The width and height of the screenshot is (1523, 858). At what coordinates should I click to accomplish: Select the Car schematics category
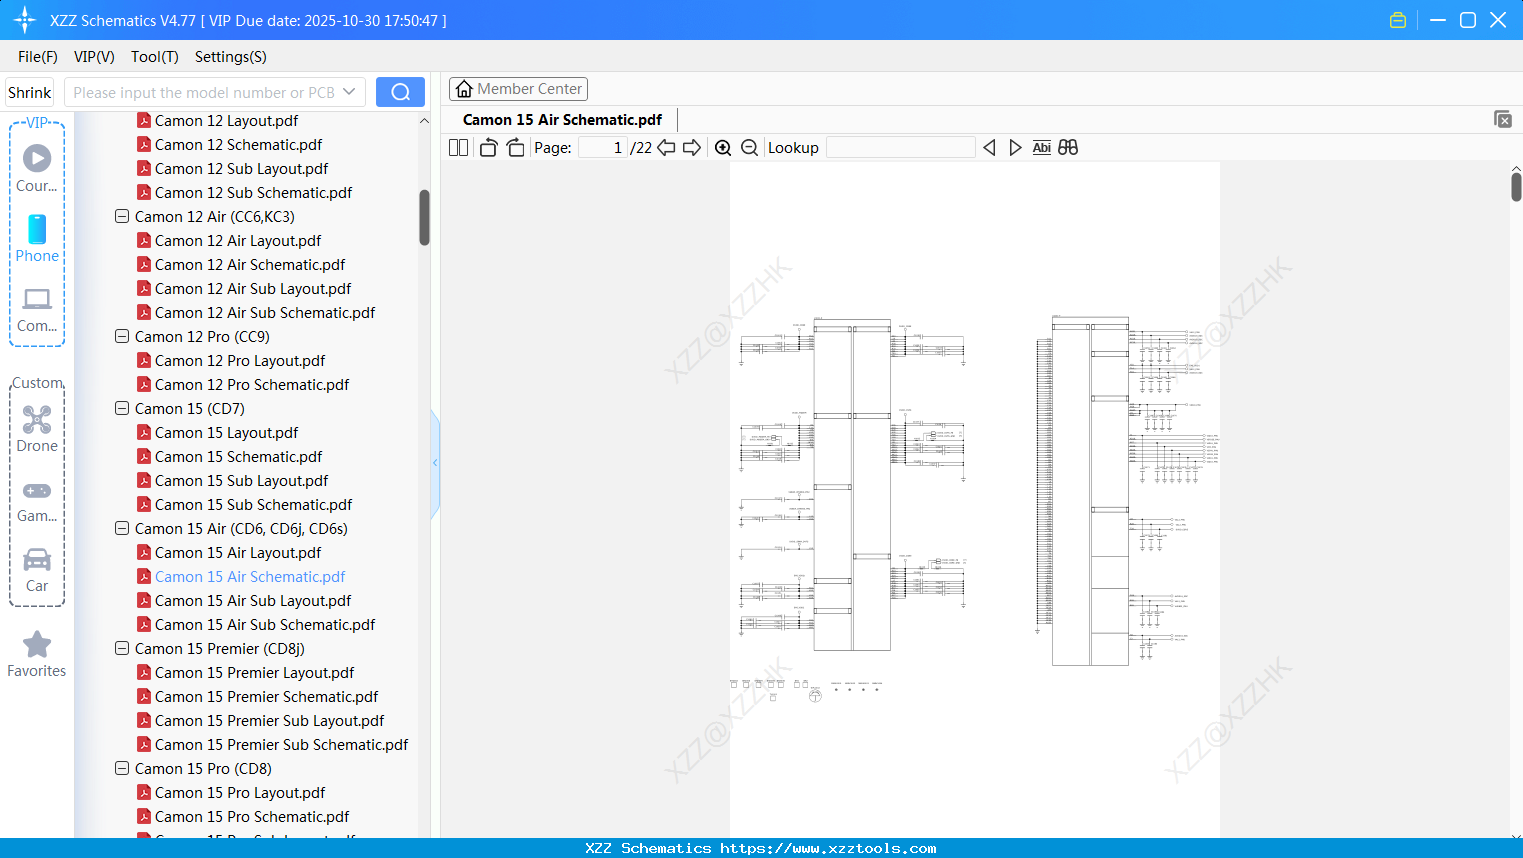pos(36,570)
